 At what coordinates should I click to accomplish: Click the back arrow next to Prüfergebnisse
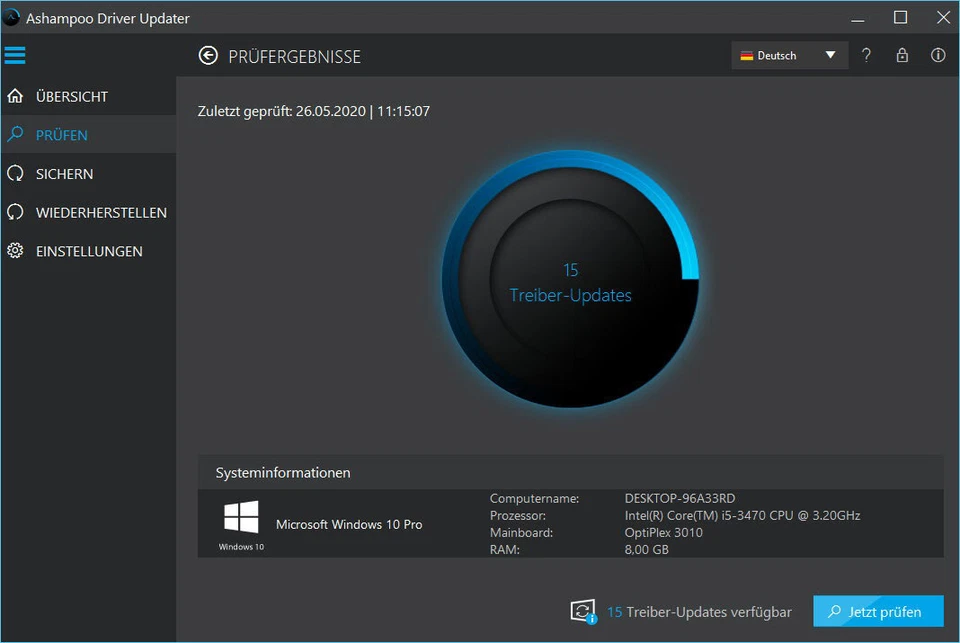pos(208,56)
